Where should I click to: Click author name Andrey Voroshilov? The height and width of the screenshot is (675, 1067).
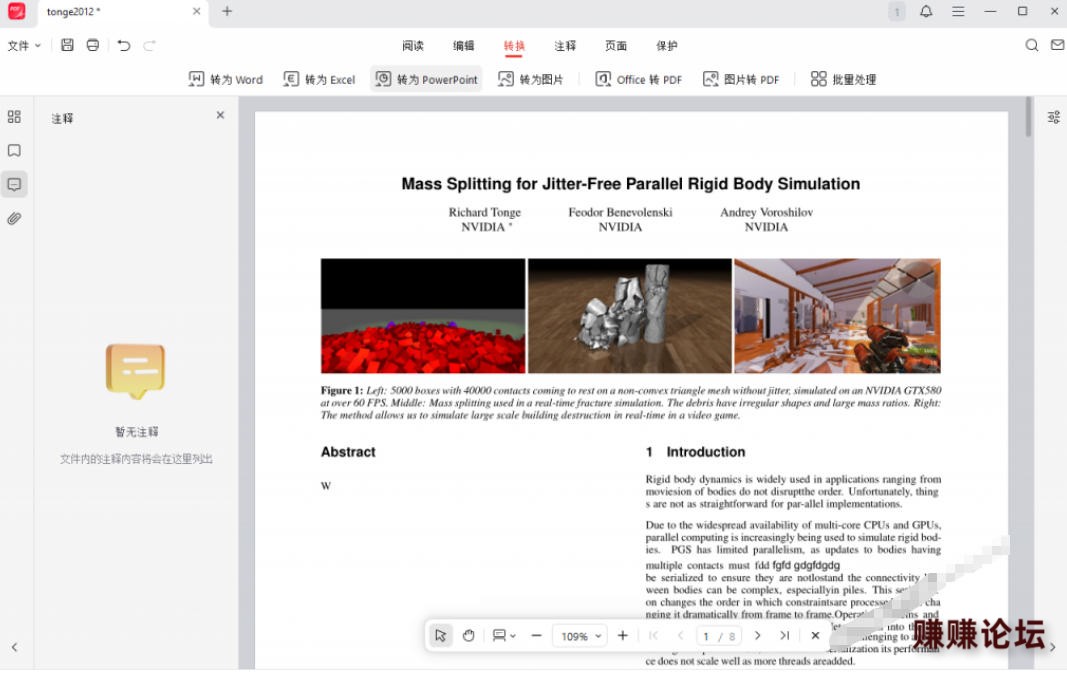pyautogui.click(x=766, y=212)
